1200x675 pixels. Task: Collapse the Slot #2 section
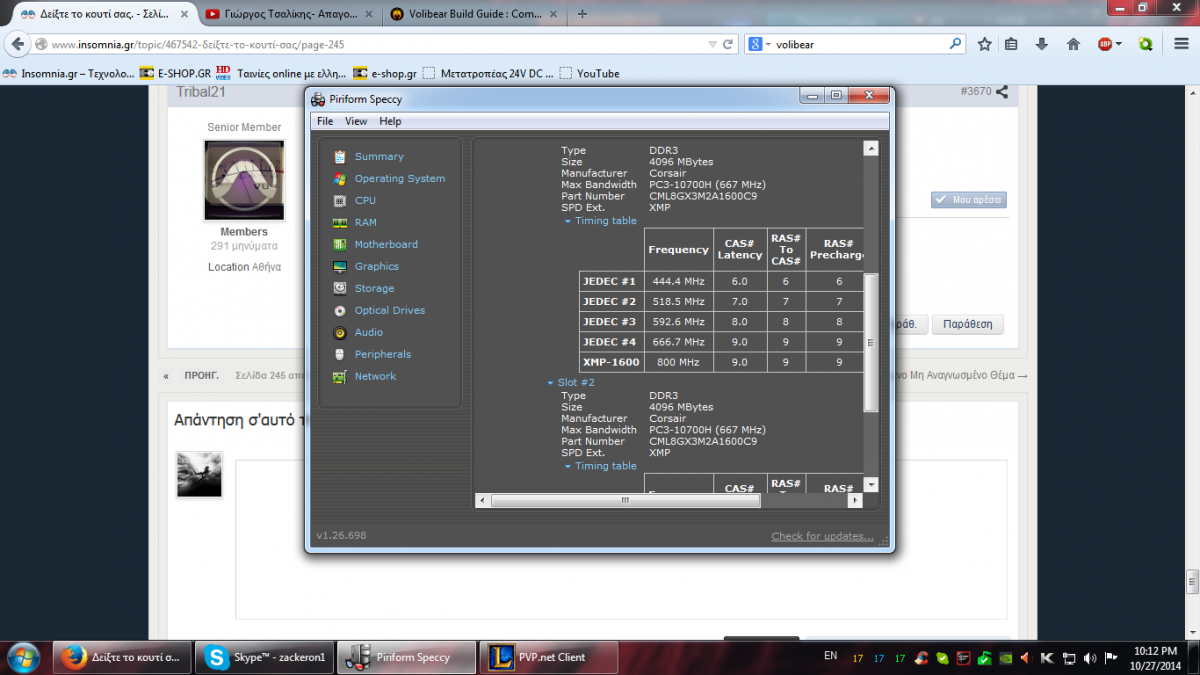coord(550,383)
